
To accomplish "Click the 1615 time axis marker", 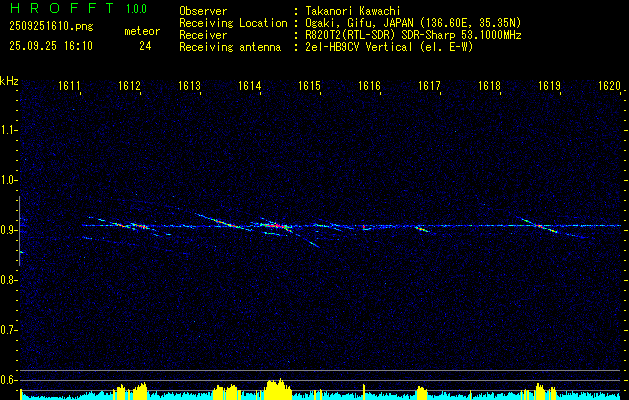I will [310, 85].
